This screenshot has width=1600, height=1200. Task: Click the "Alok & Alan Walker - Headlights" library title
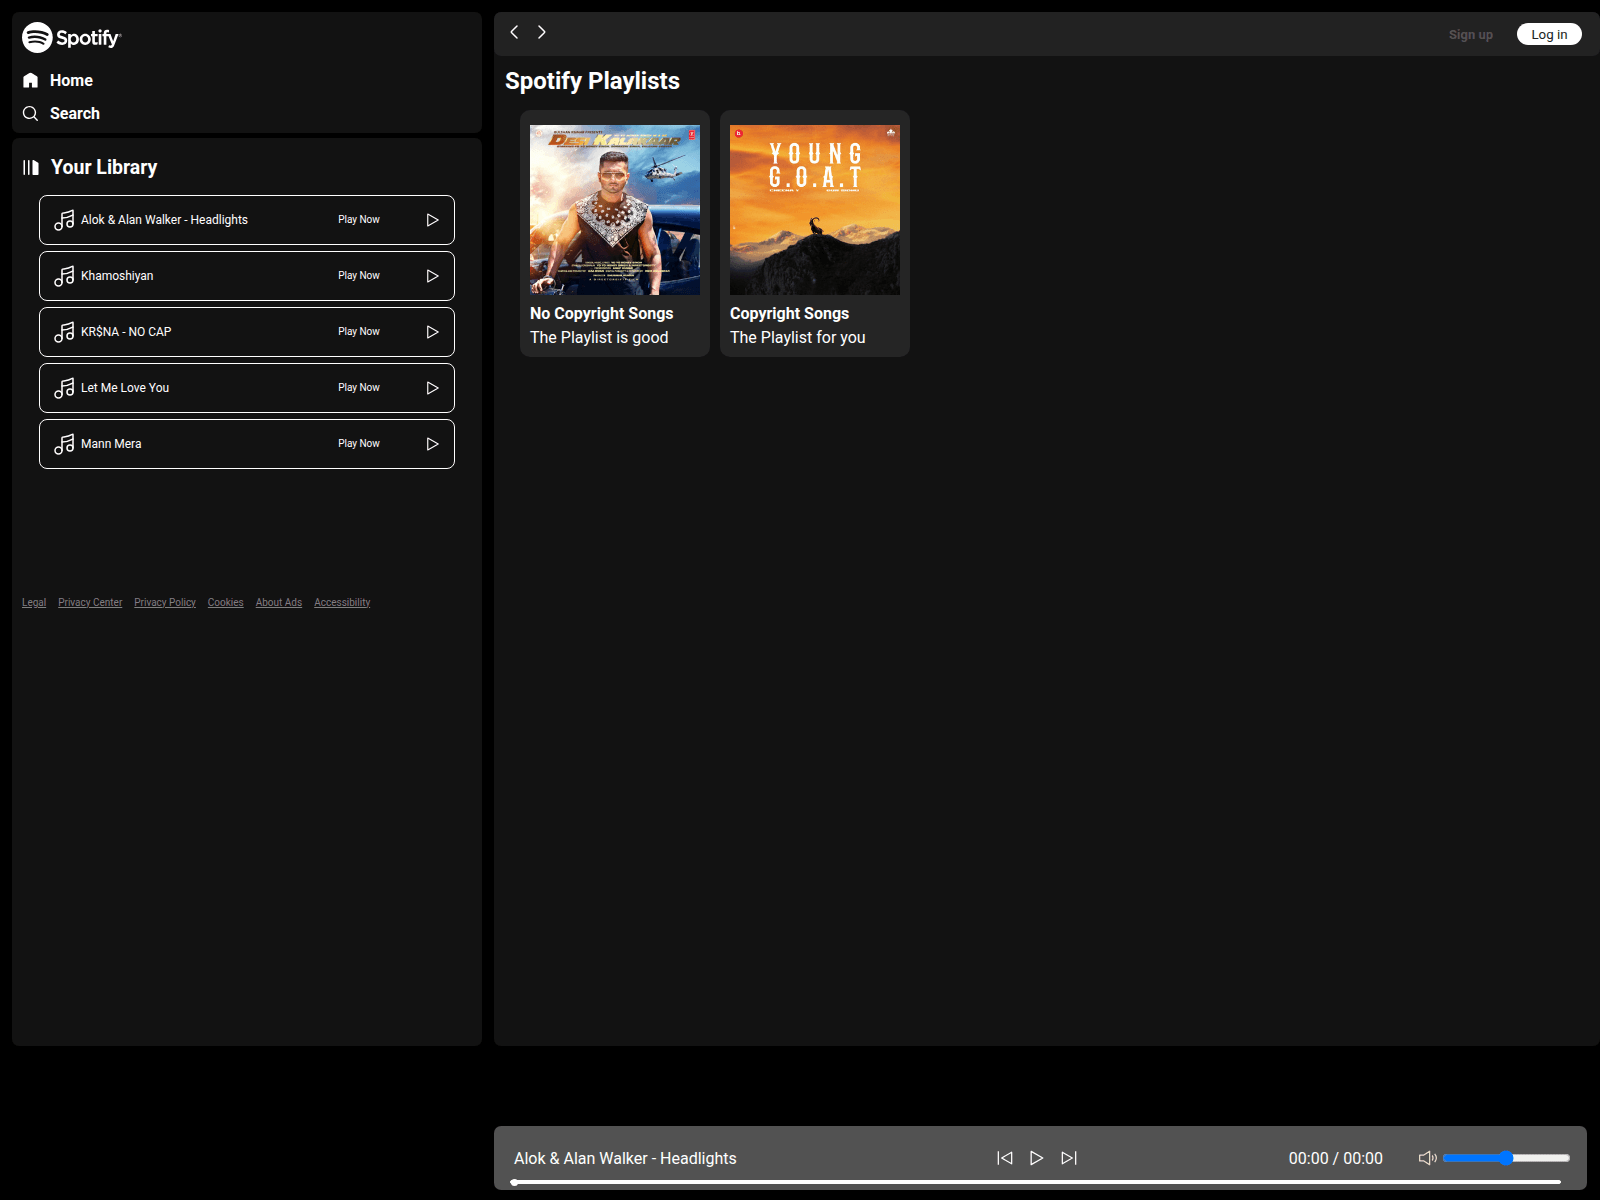[x=164, y=220]
